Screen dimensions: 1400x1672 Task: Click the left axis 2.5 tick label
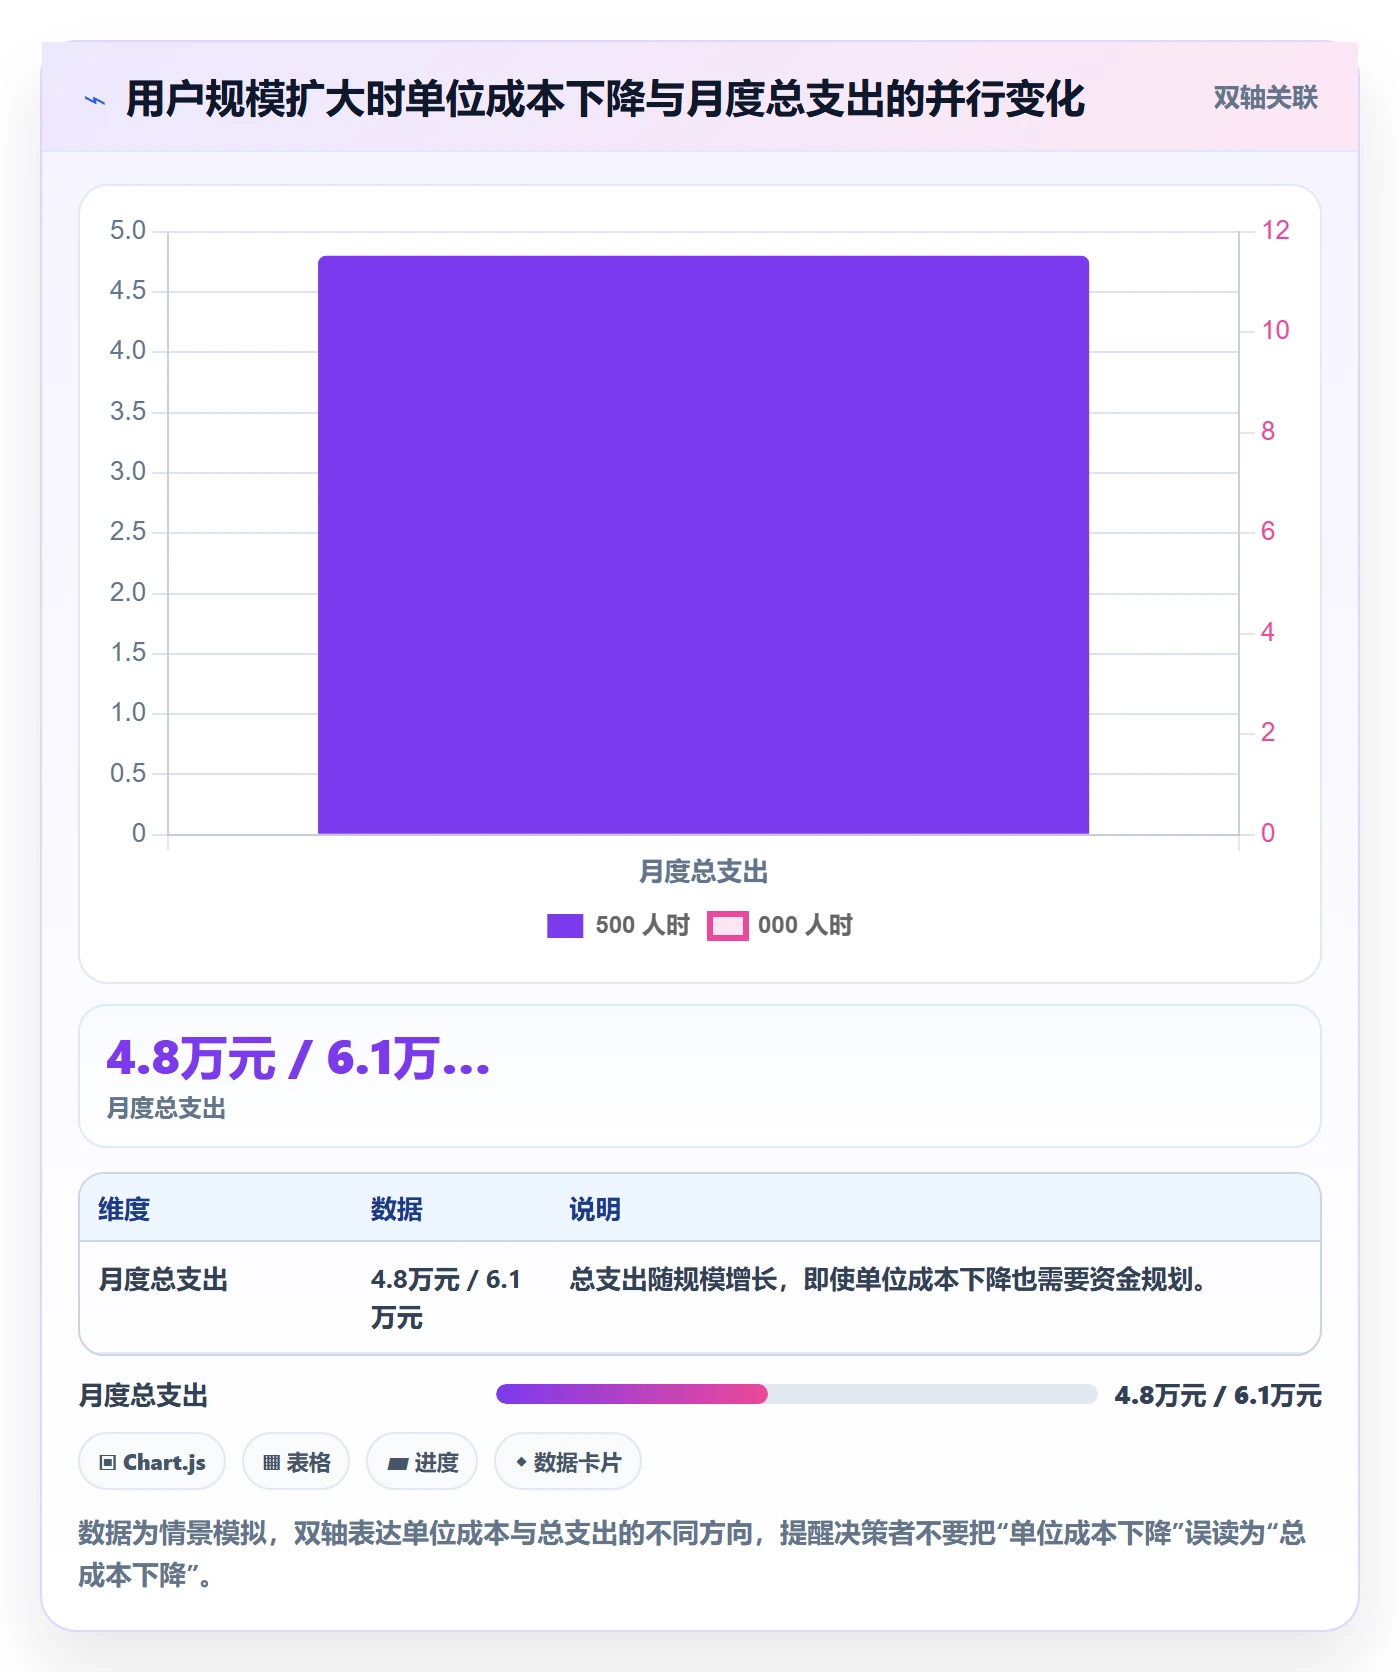(128, 532)
